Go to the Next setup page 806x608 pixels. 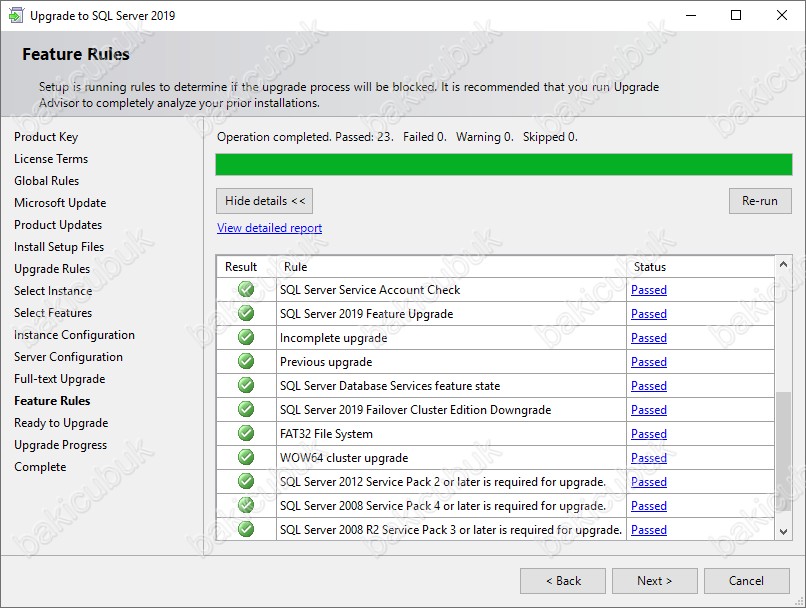tap(654, 581)
